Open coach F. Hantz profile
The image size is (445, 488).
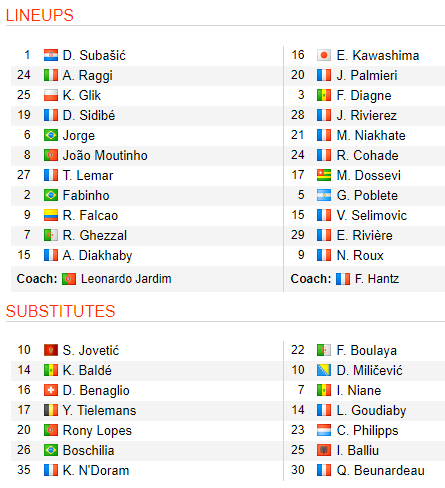click(x=377, y=279)
